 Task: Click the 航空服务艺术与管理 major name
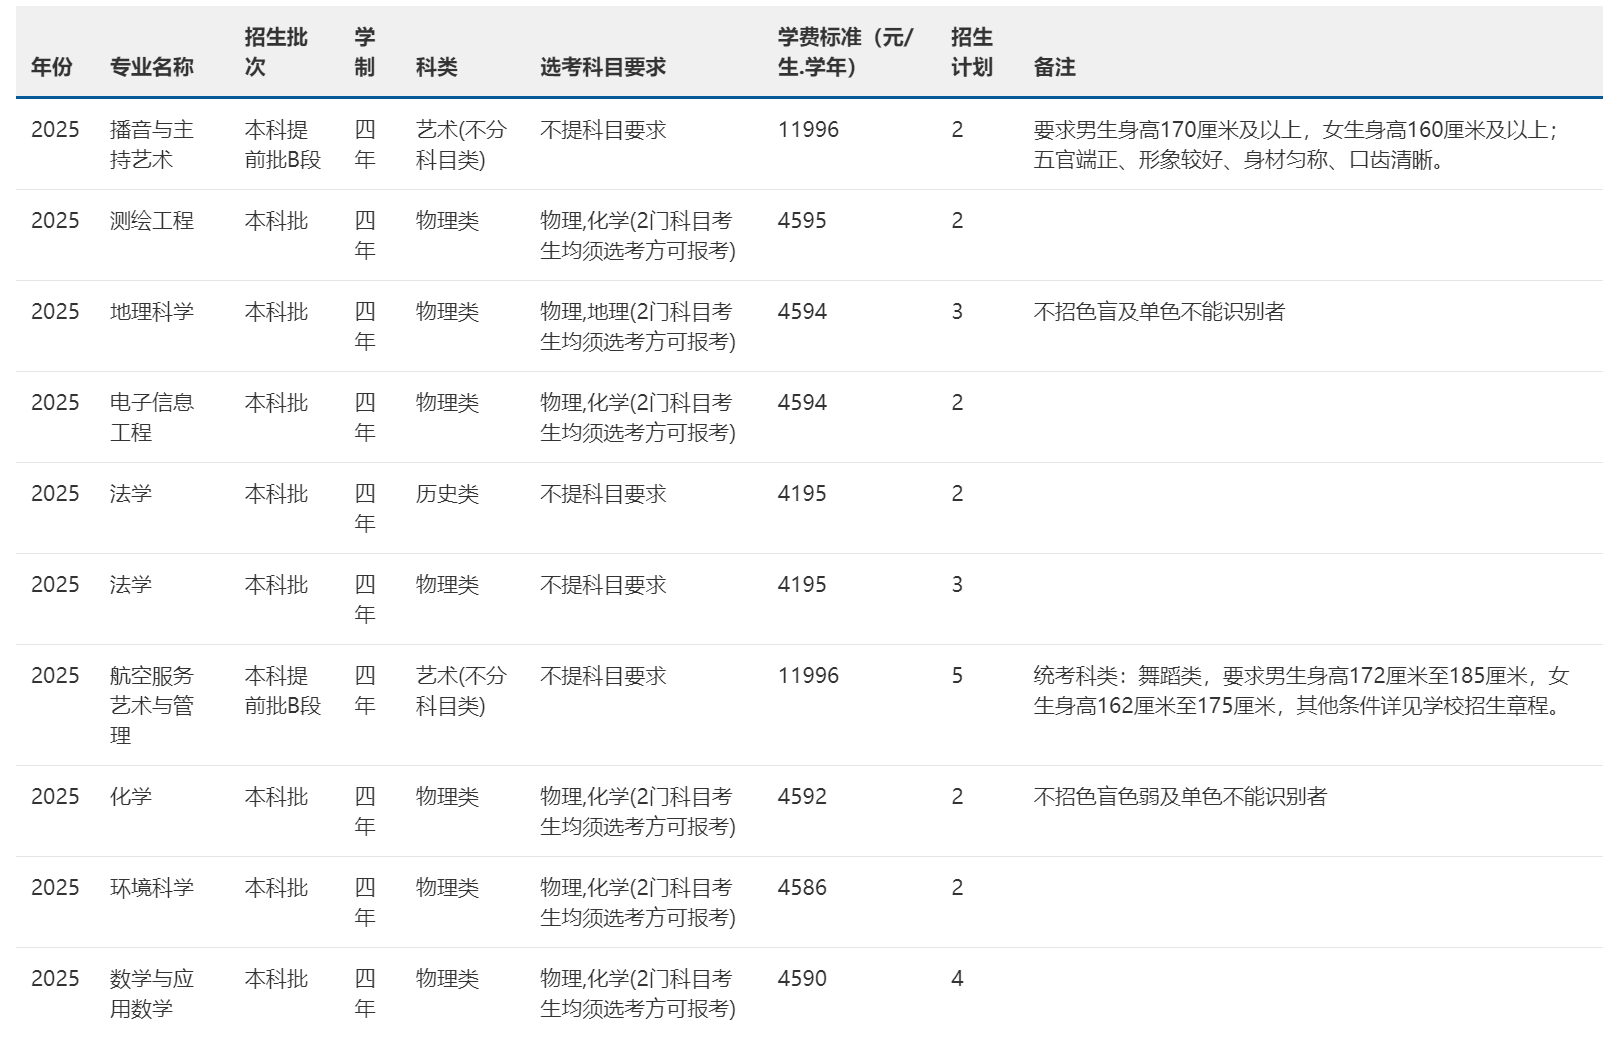[151, 705]
